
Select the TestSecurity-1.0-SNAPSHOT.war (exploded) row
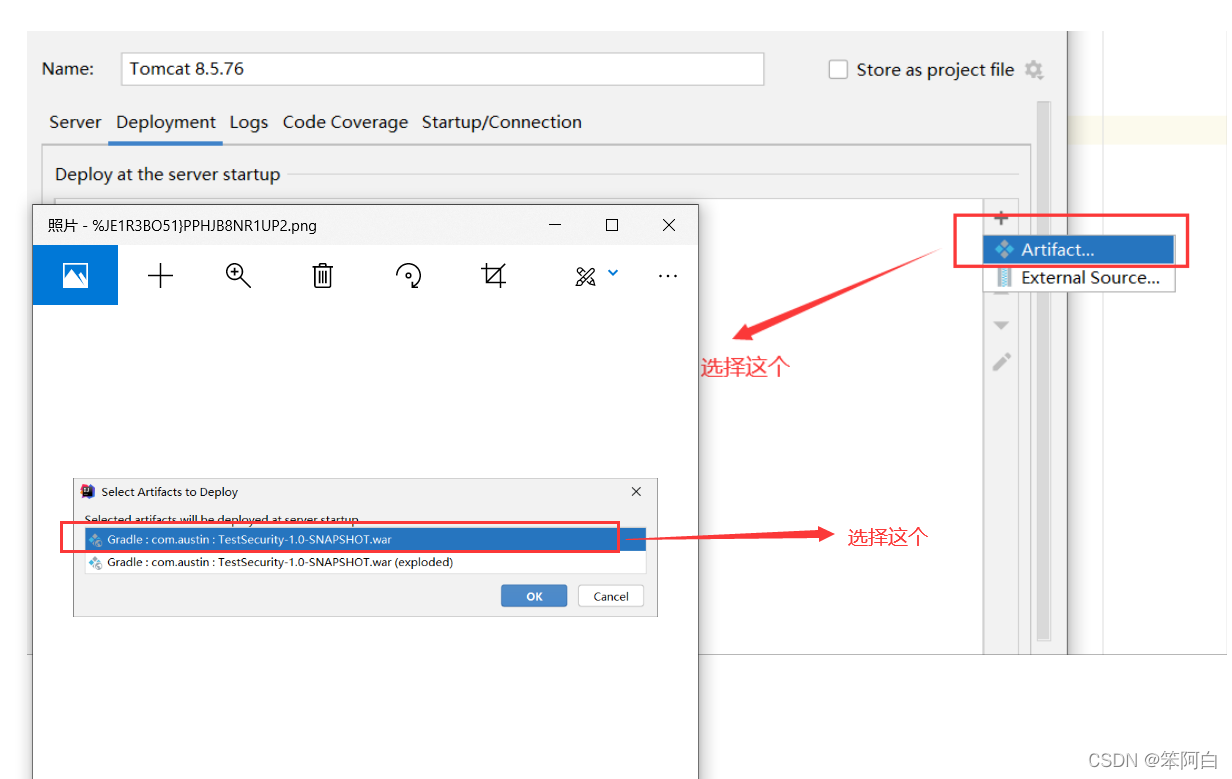pos(365,562)
